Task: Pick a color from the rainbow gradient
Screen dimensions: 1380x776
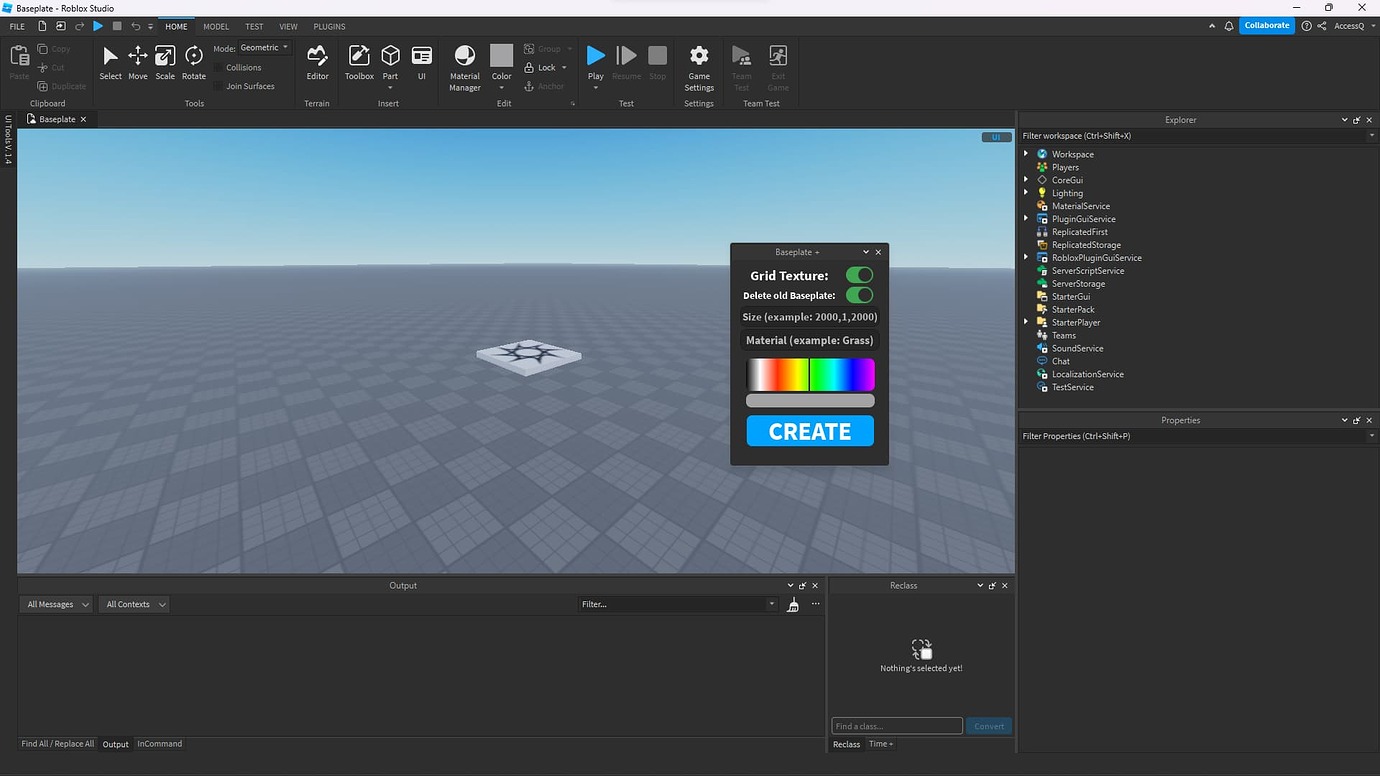Action: click(810, 374)
